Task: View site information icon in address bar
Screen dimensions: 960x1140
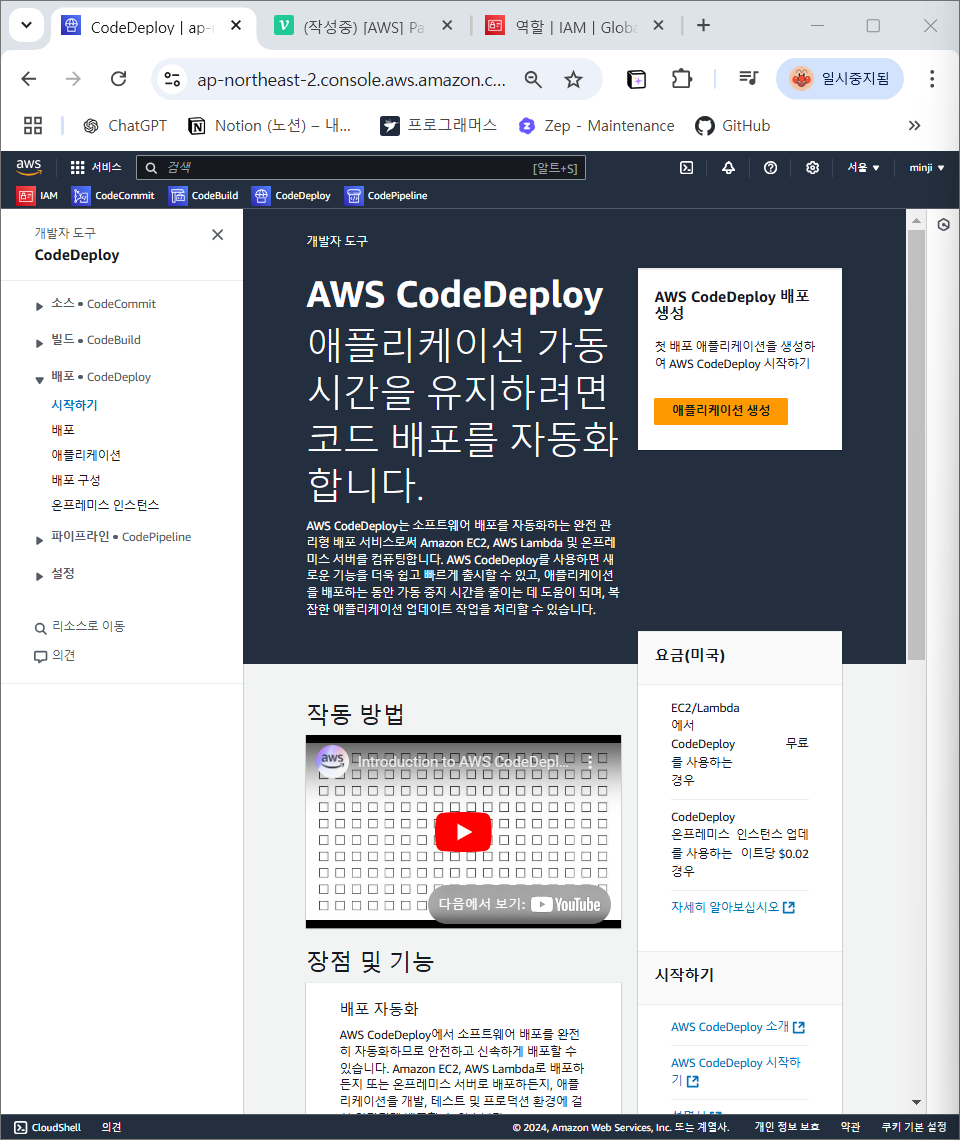Action: click(172, 79)
